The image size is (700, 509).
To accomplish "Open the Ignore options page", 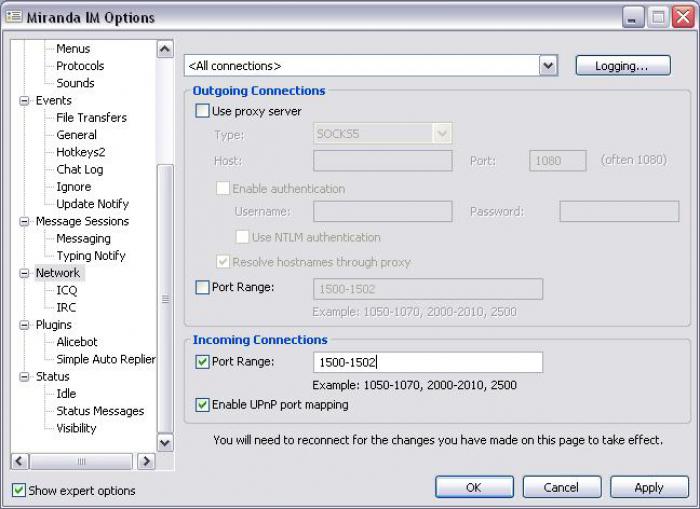I will tap(74, 187).
